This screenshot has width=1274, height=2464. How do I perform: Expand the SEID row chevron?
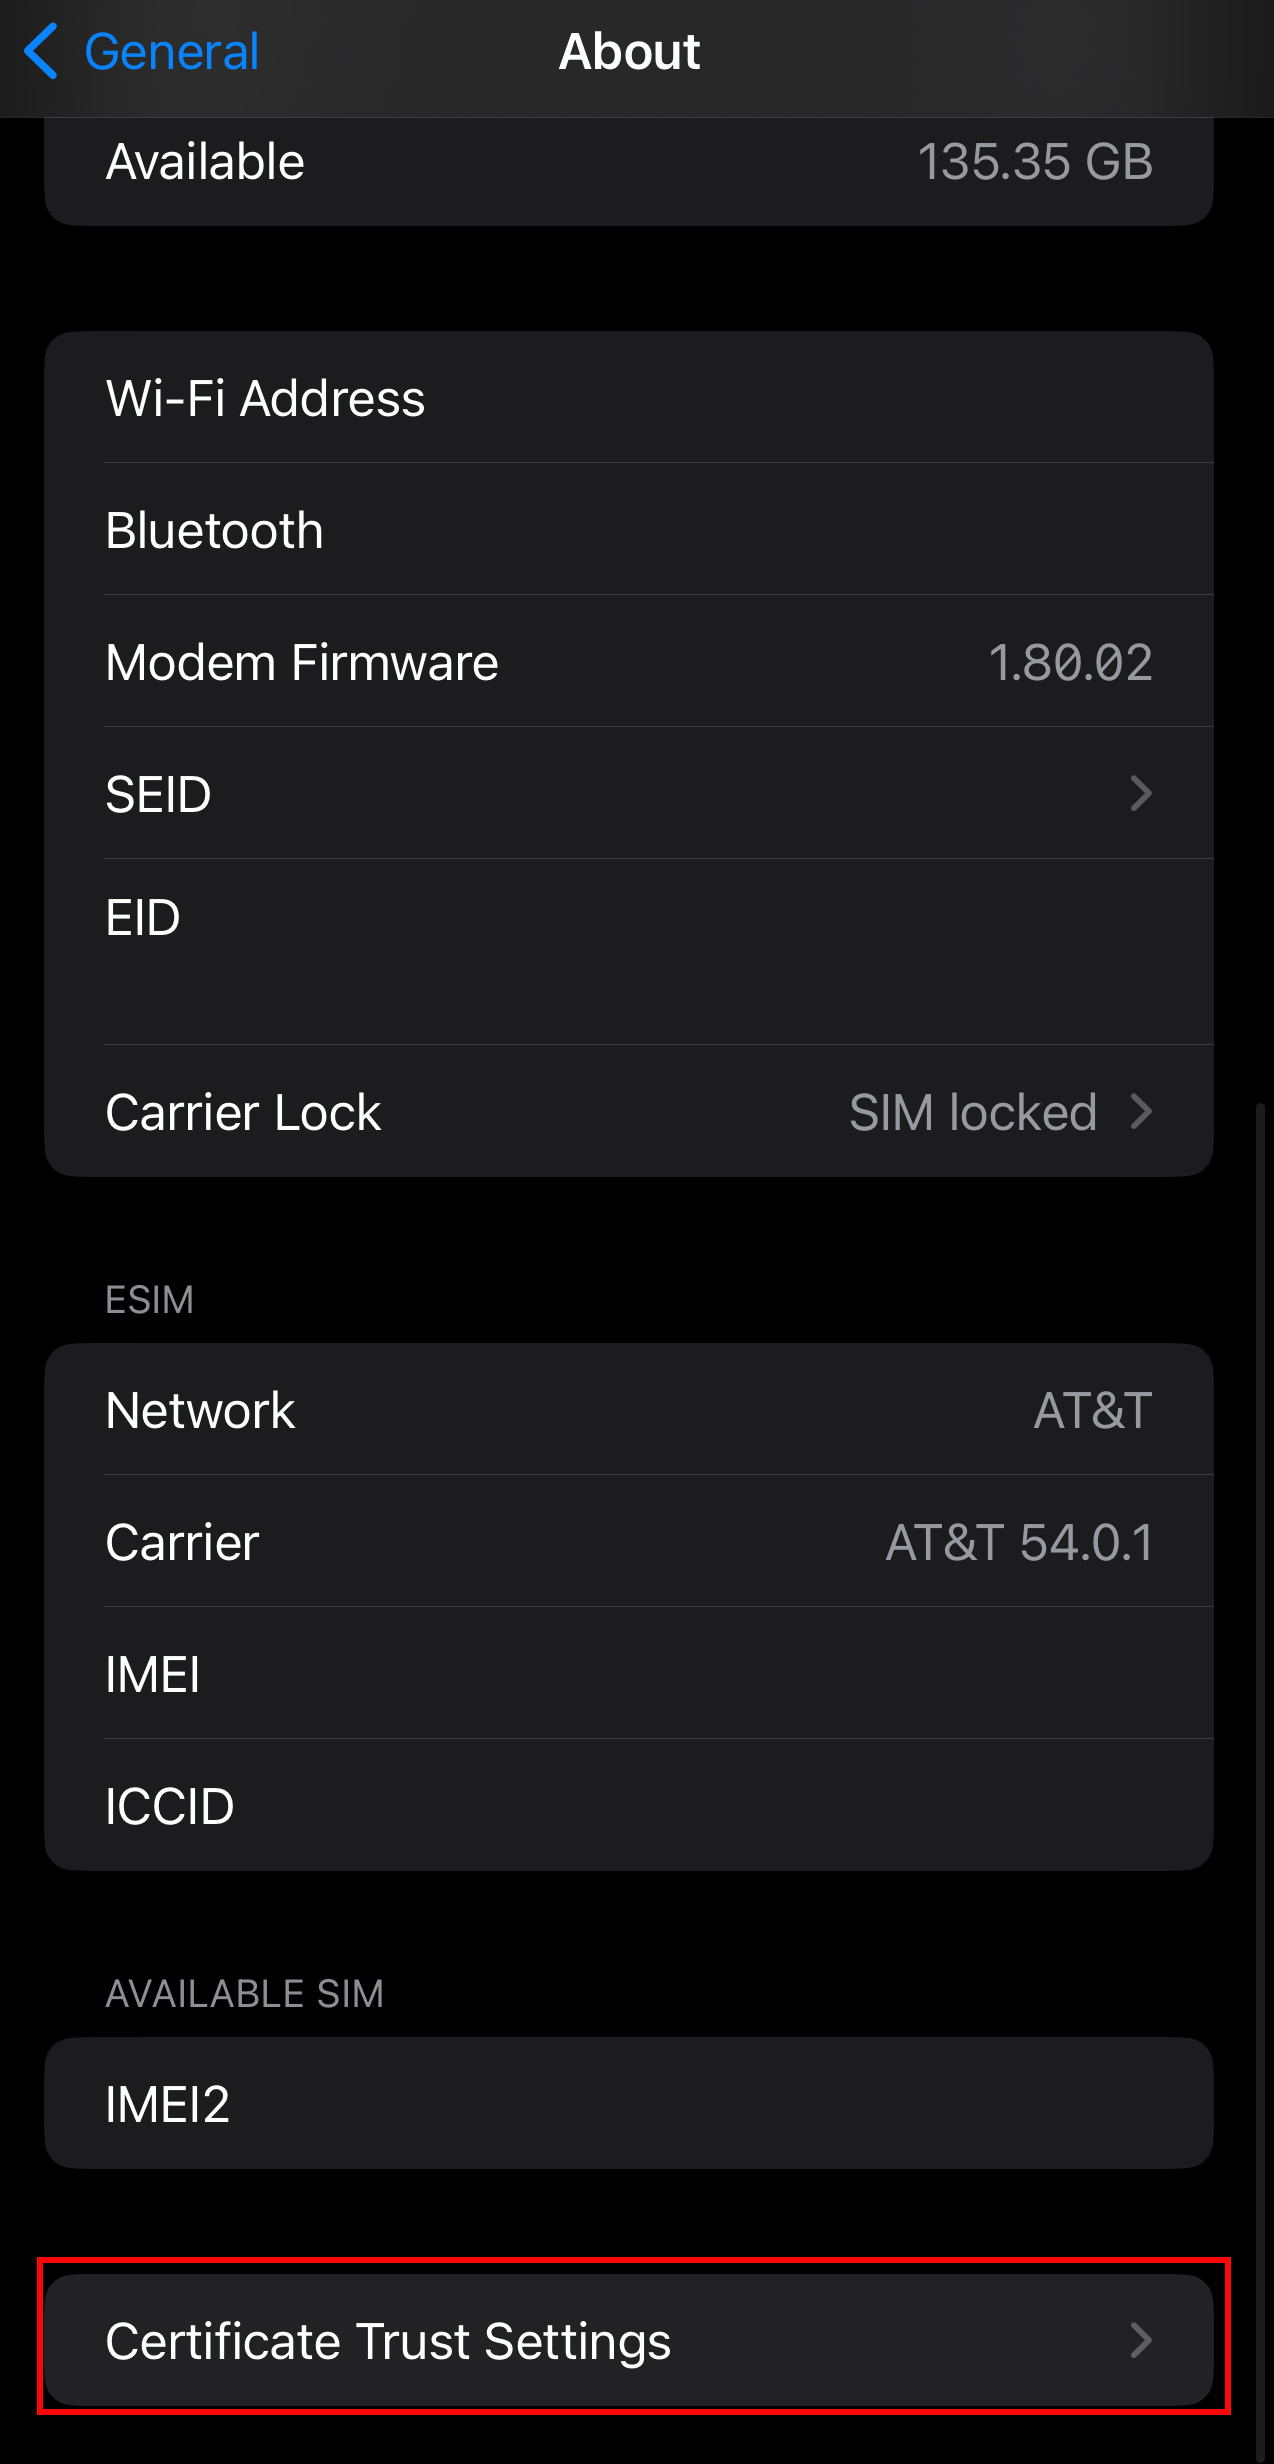coord(1140,794)
